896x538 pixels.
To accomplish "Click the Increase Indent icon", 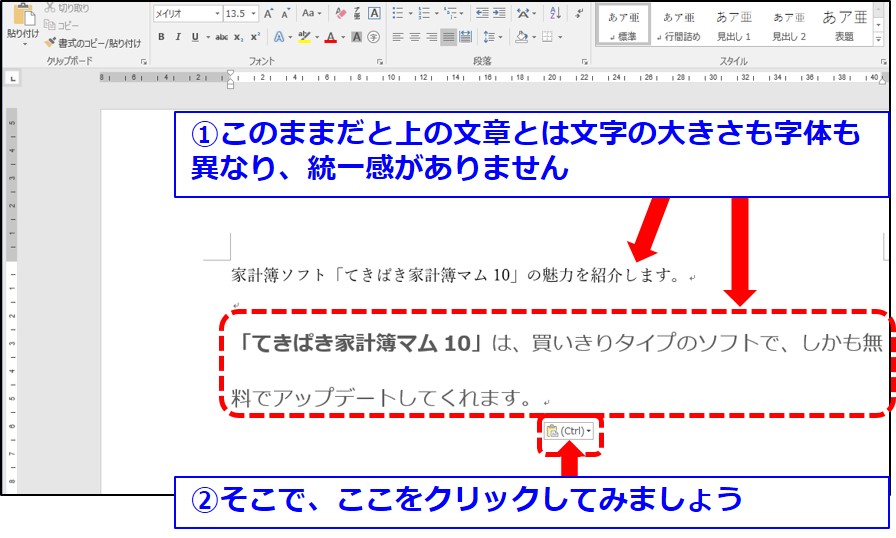I will (499, 13).
